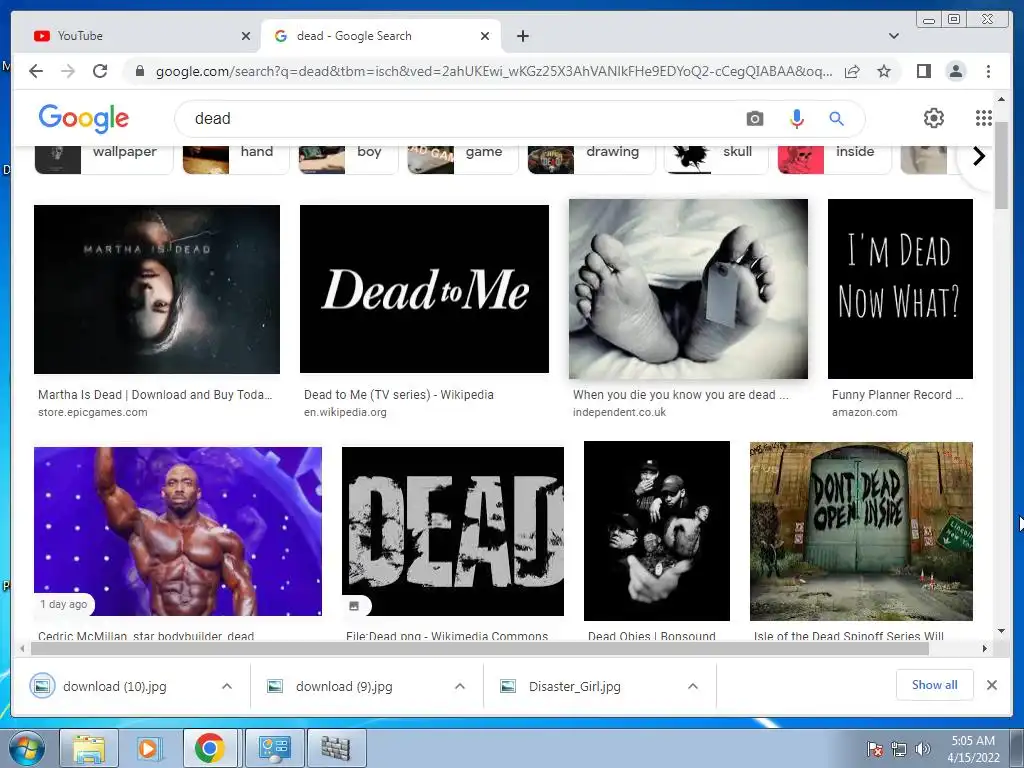Close the dead - Google Search tab
Image resolution: width=1024 pixels, height=768 pixels.
[x=485, y=36]
